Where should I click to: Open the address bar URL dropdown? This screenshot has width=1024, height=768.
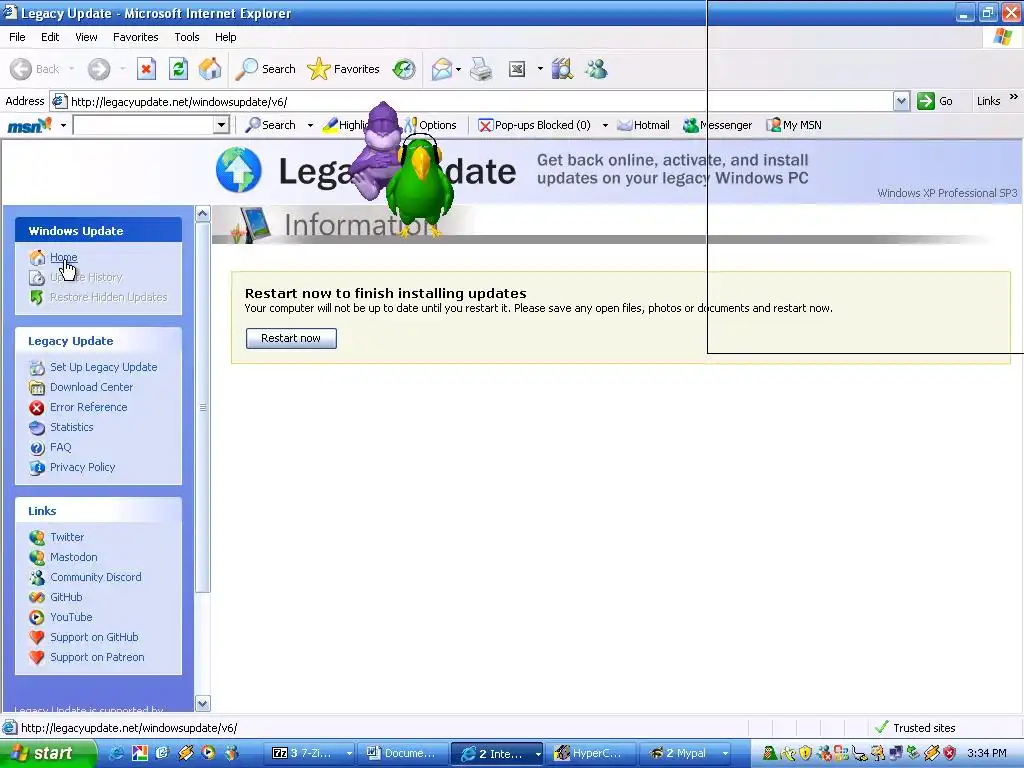click(x=901, y=101)
